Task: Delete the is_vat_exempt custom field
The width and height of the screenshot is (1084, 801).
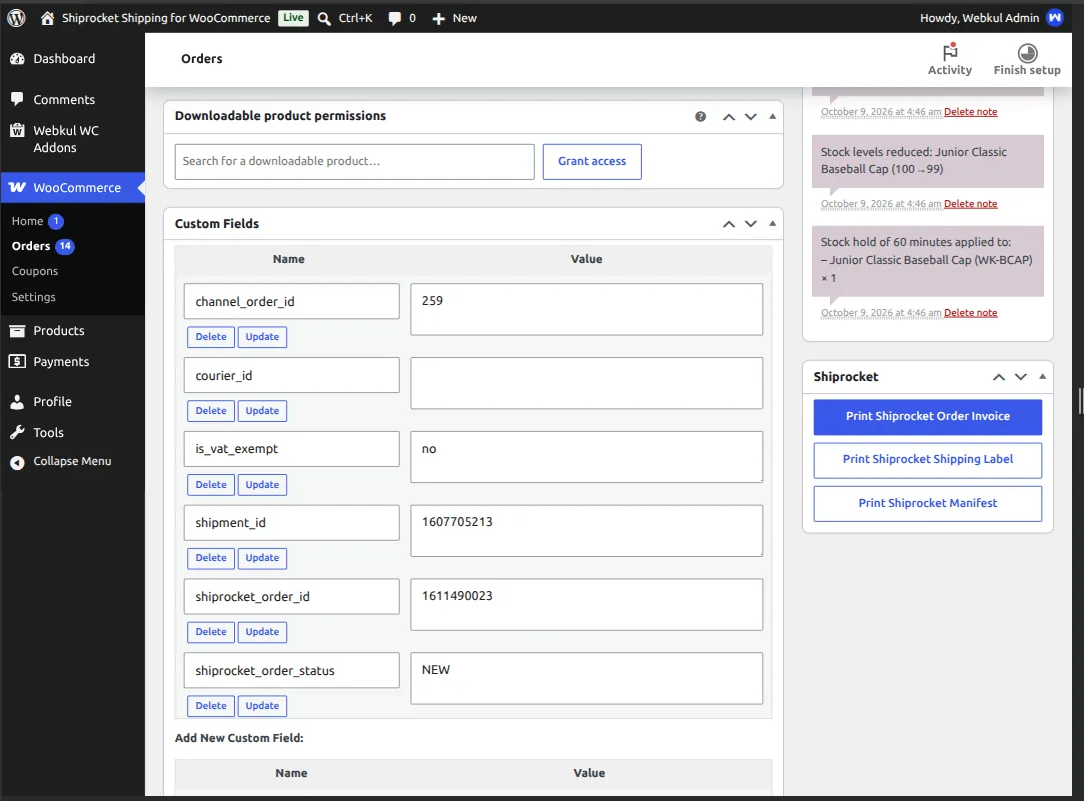Action: [211, 484]
